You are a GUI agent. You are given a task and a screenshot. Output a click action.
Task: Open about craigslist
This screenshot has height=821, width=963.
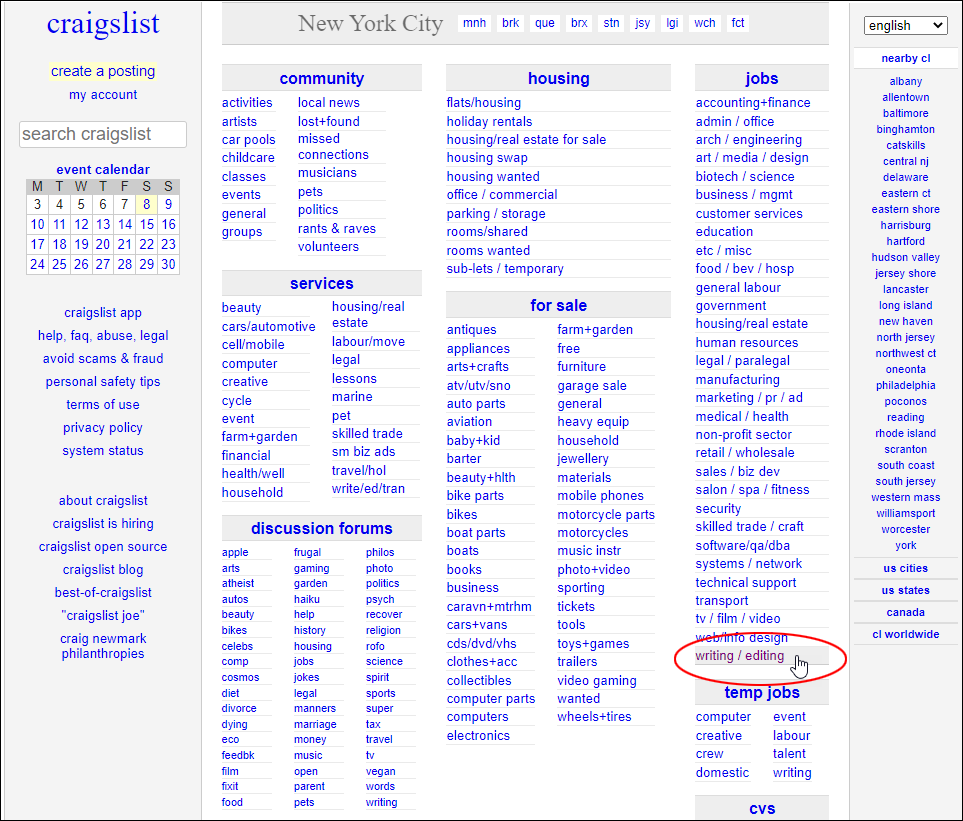[x=103, y=500]
